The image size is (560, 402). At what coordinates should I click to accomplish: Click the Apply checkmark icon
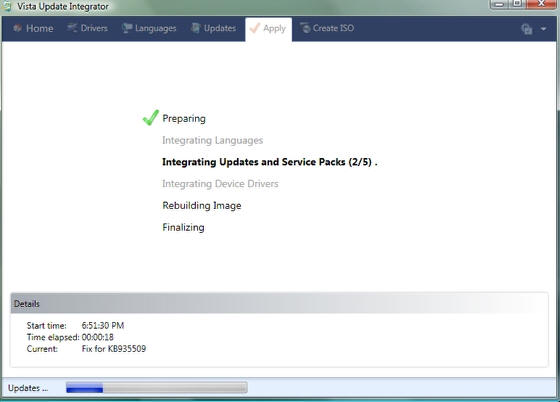pos(255,28)
